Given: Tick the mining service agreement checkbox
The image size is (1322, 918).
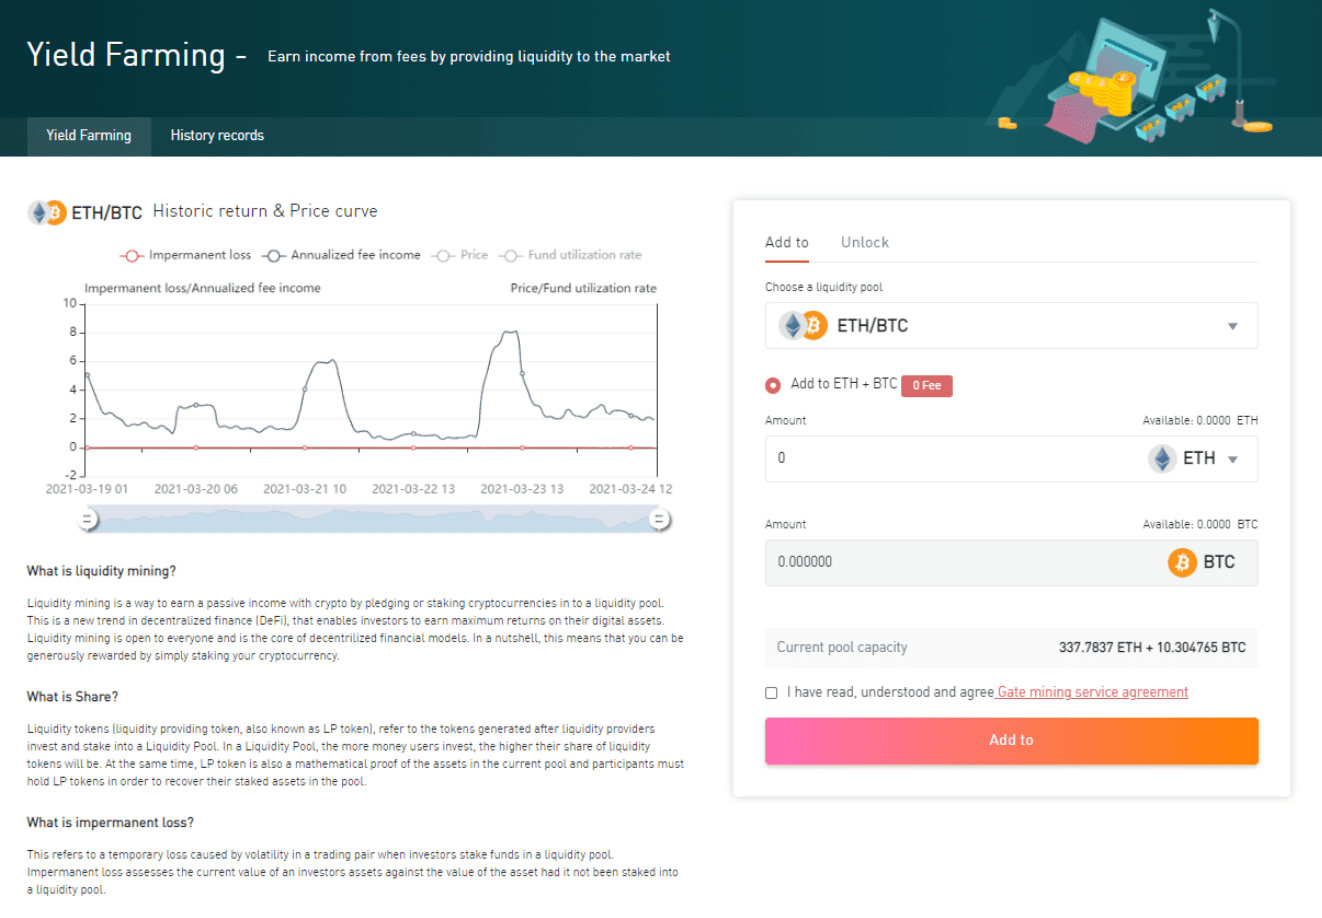Looking at the screenshot, I should [x=771, y=693].
